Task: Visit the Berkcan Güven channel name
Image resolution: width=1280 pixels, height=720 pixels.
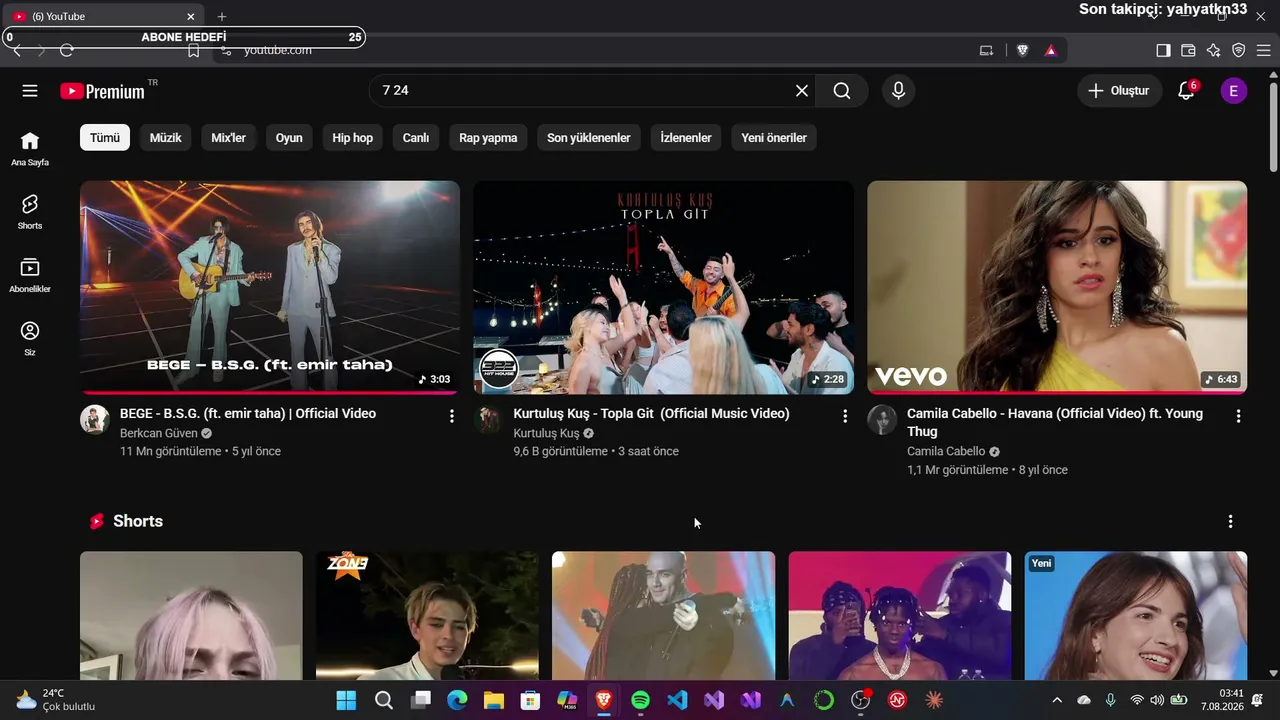Action: pyautogui.click(x=159, y=434)
